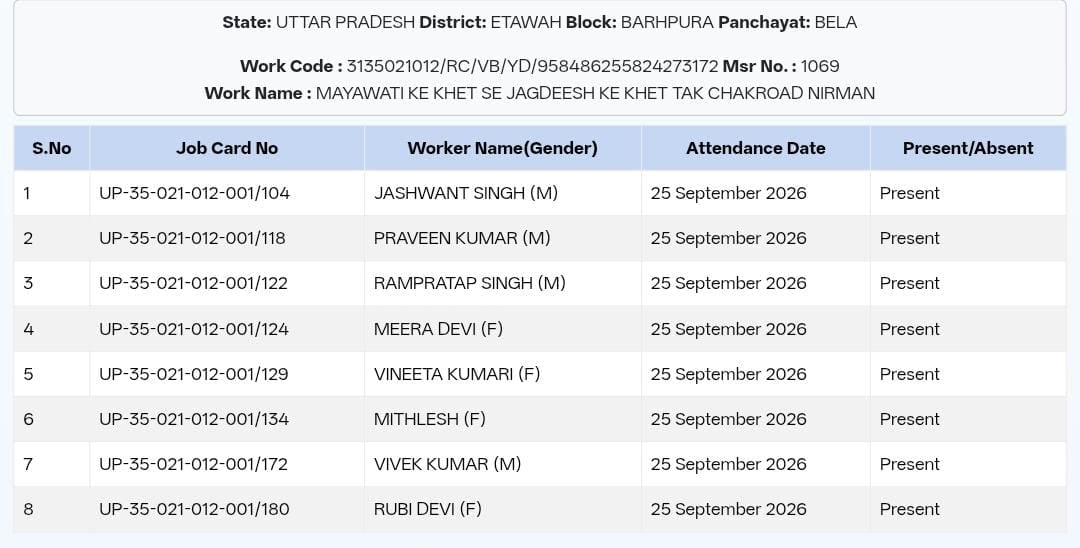Click the Work Code number text
The width and height of the screenshot is (1080, 548).
pyautogui.click(x=532, y=66)
